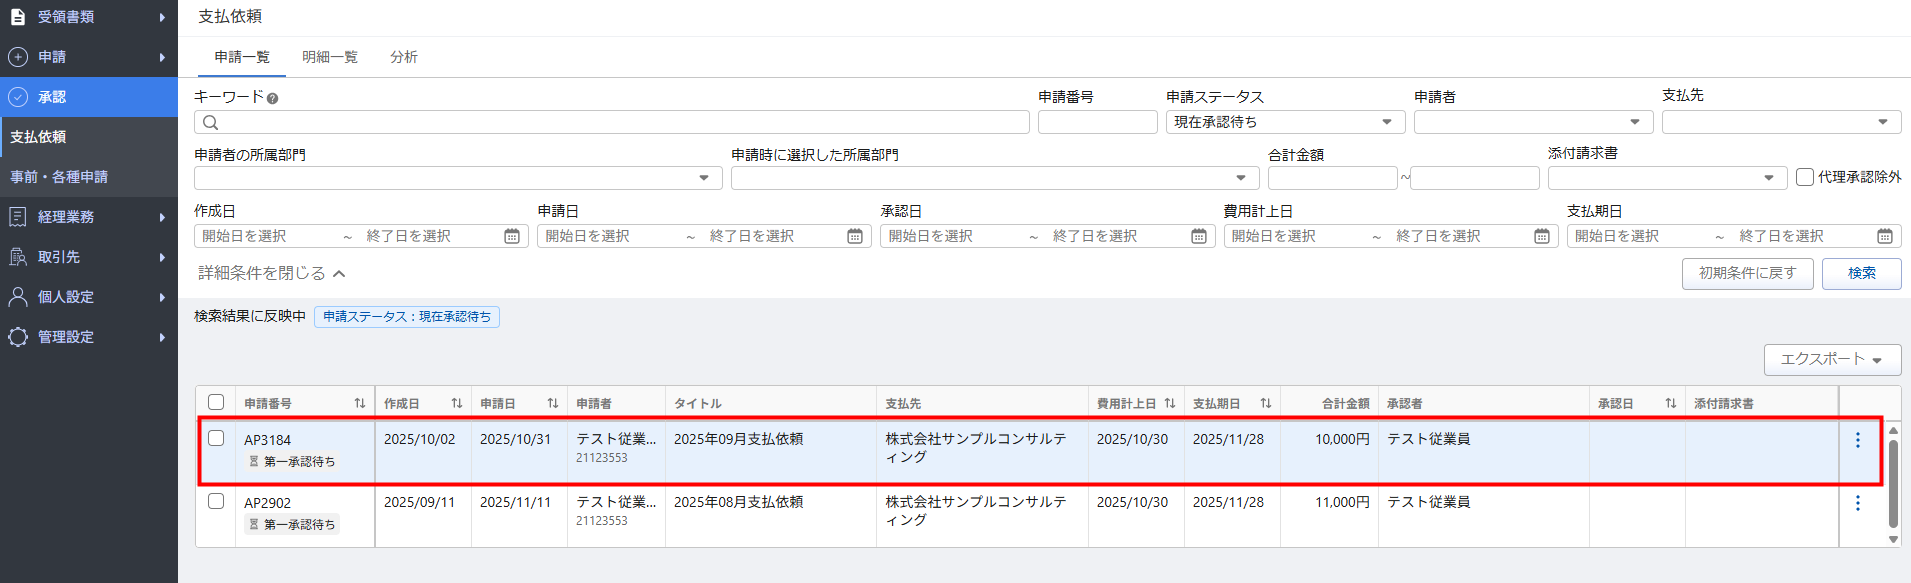Tick the checkbox for row AP3184
The height and width of the screenshot is (583, 1911).
[216, 438]
